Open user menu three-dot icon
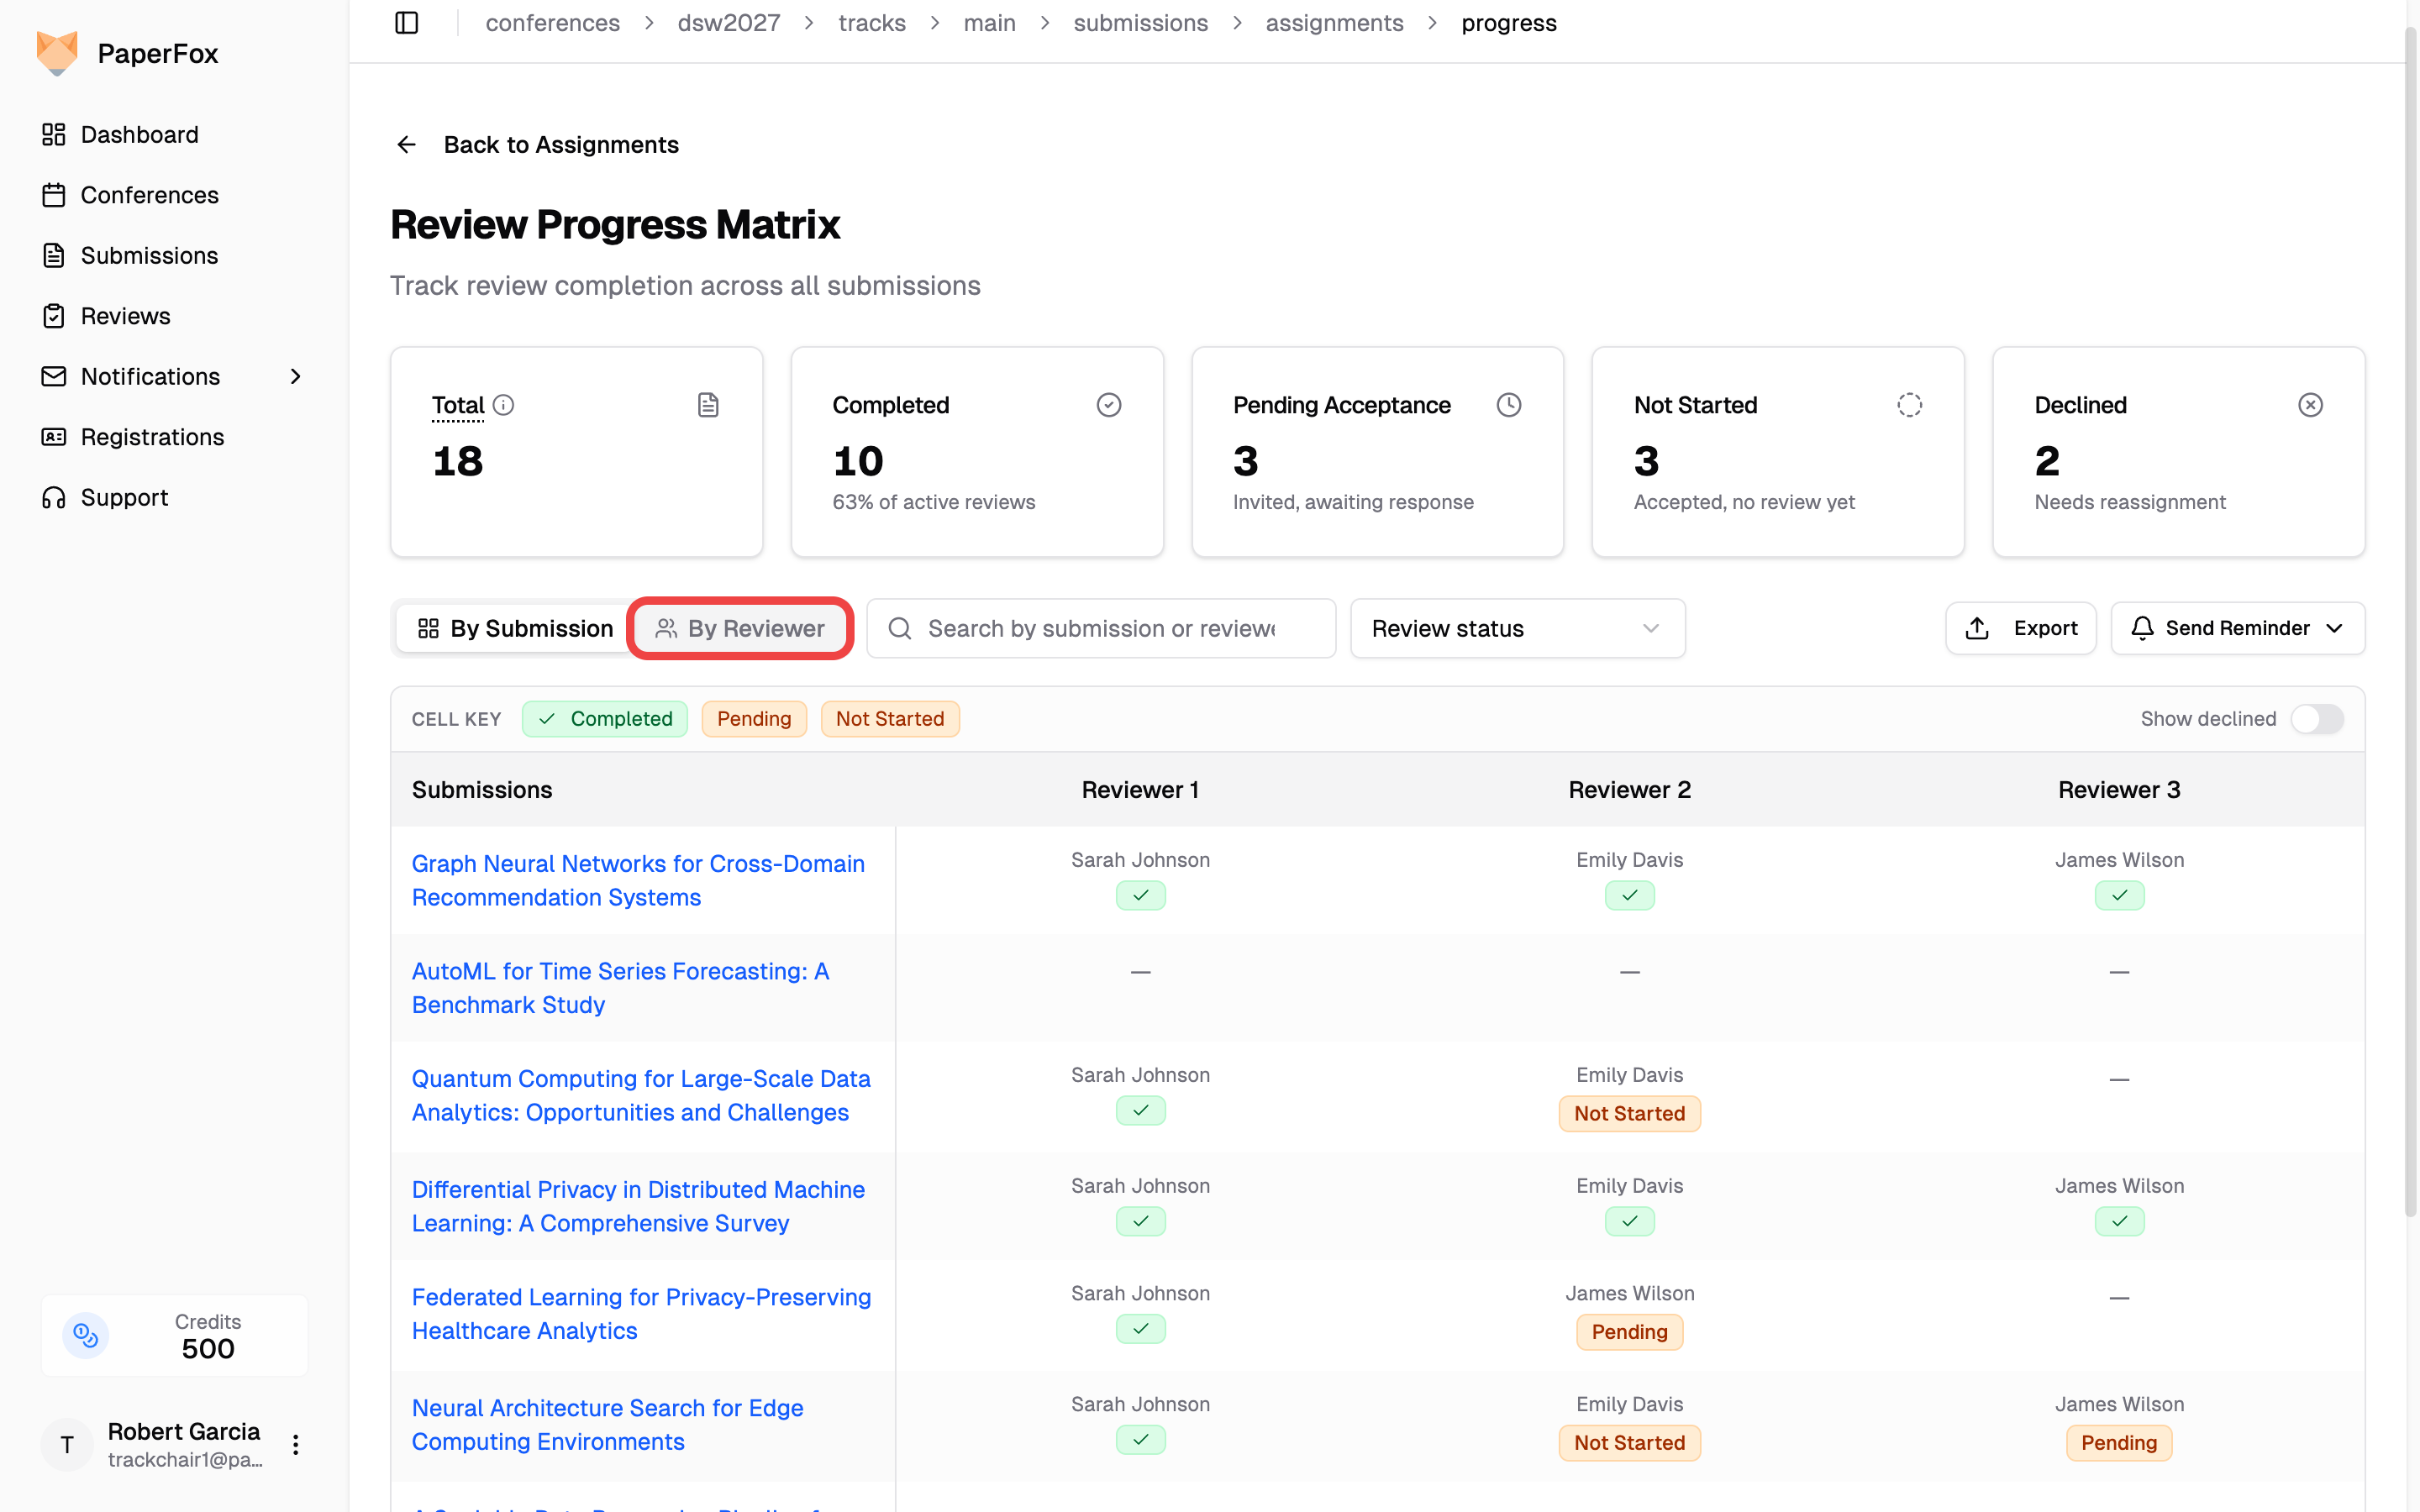This screenshot has height=1512, width=2420. [x=295, y=1444]
